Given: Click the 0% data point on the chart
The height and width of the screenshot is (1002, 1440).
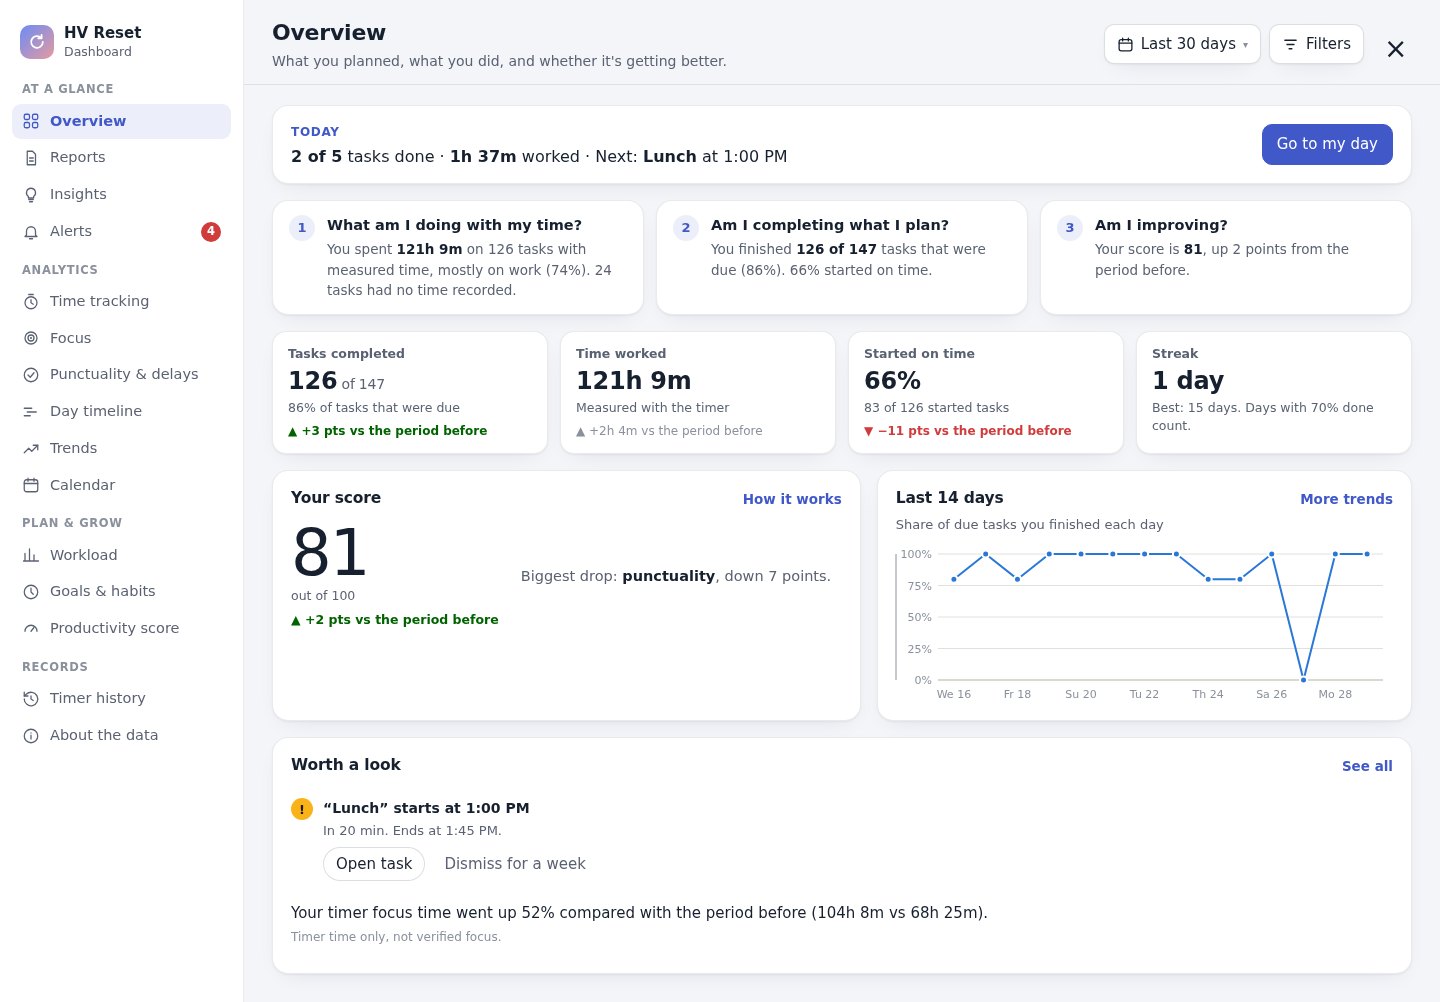Looking at the screenshot, I should (1303, 680).
